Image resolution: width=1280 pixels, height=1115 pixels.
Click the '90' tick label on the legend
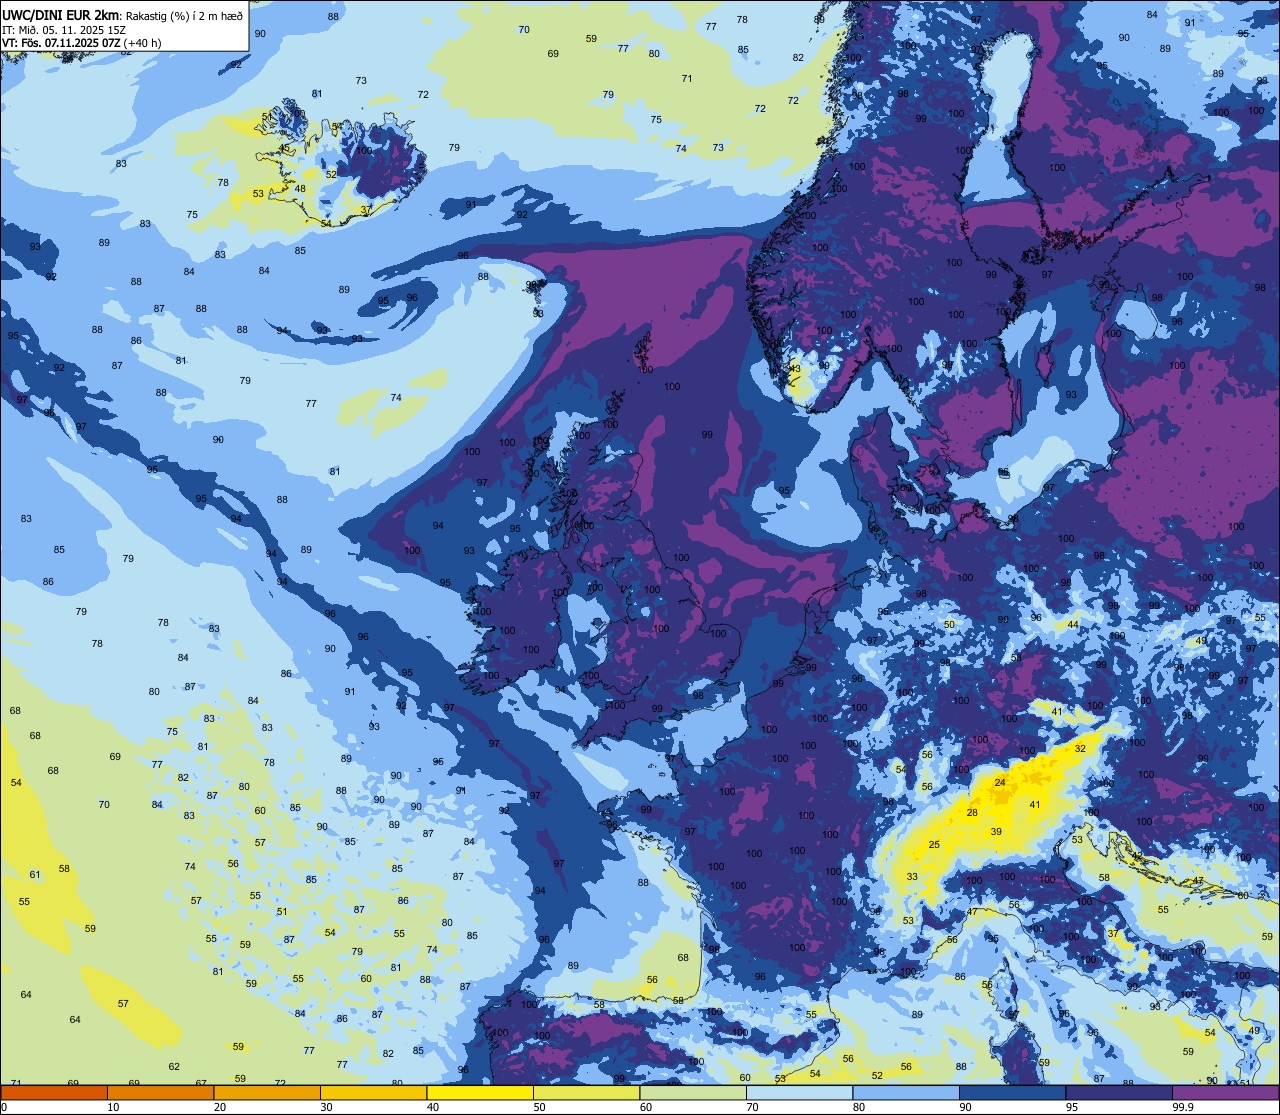pyautogui.click(x=965, y=1107)
